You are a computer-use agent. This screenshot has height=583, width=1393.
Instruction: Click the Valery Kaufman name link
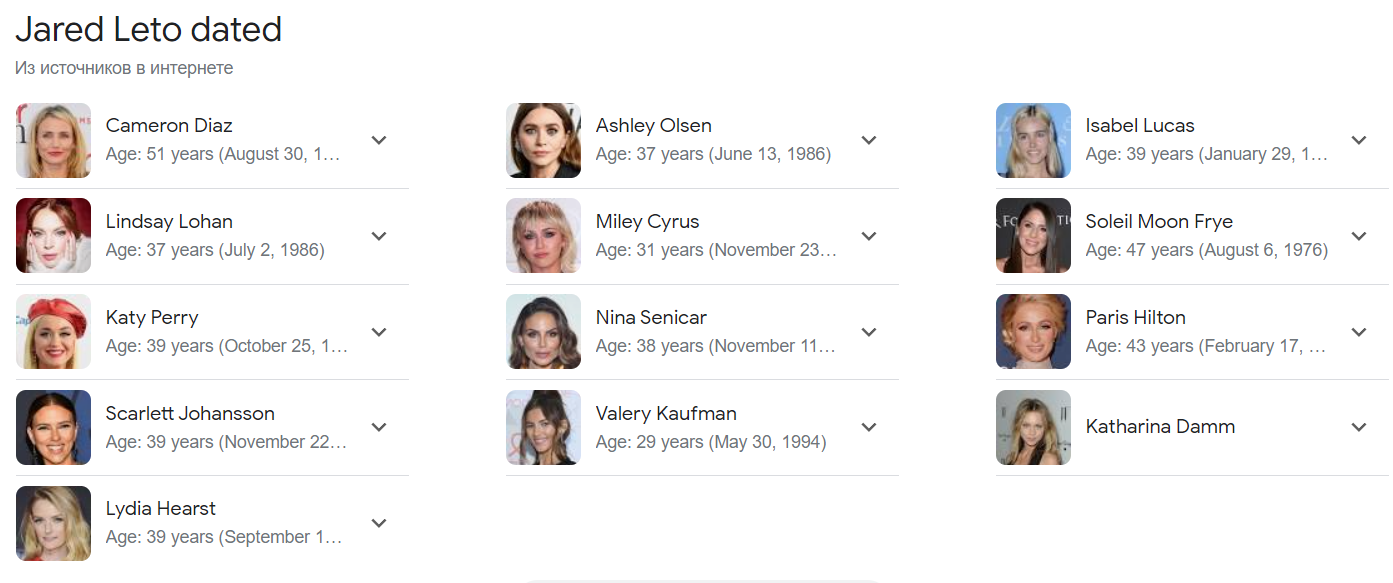click(666, 414)
